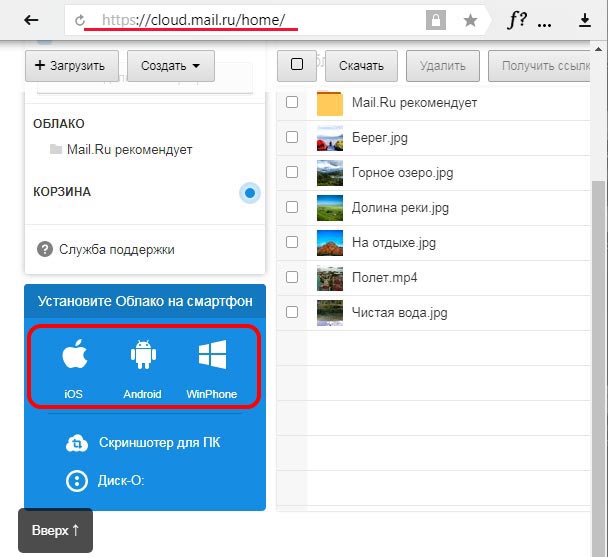
Task: Open ОБЛАКО section in sidebar
Action: [x=59, y=124]
